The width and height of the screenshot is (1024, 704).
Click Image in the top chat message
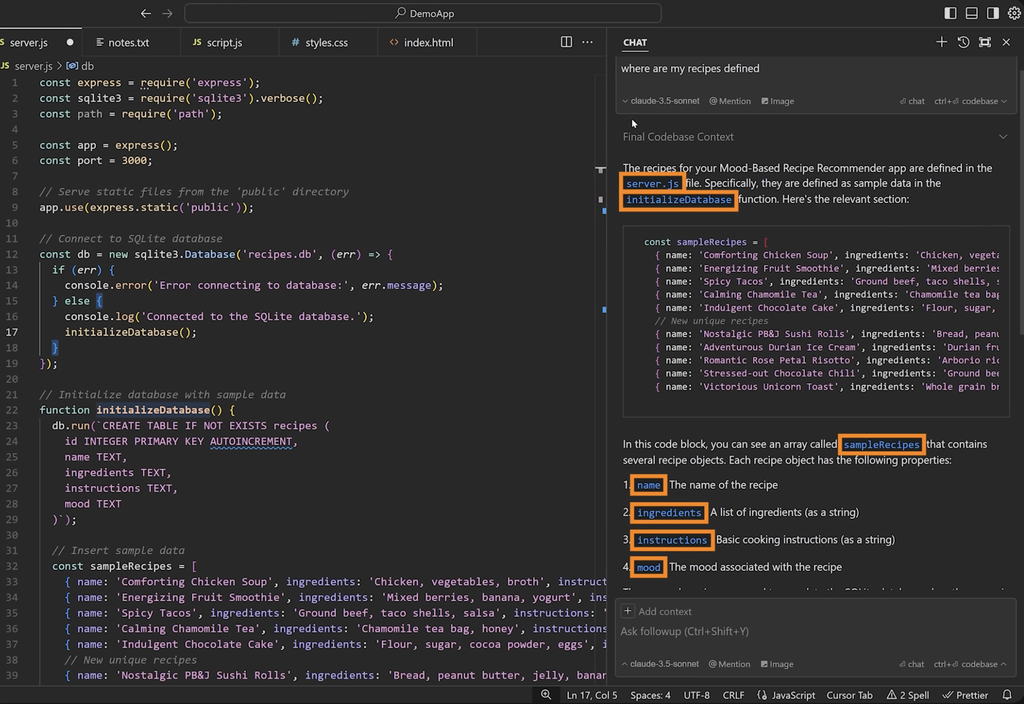(x=778, y=101)
